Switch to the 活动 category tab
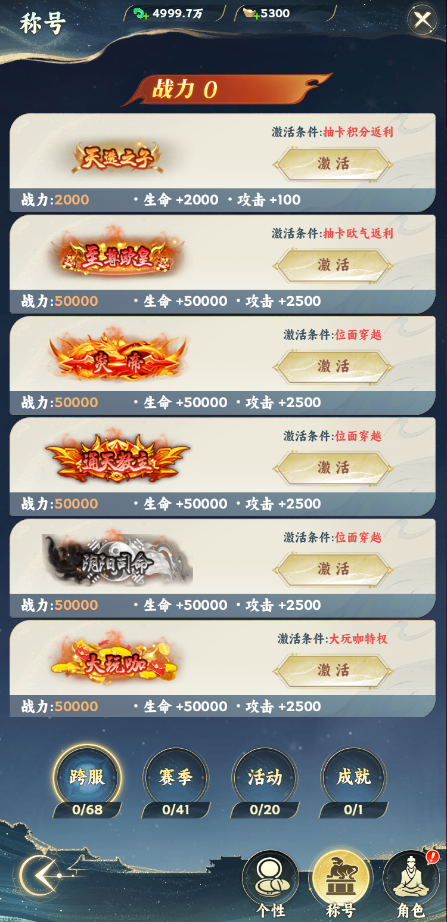This screenshot has width=447, height=922. click(265, 776)
